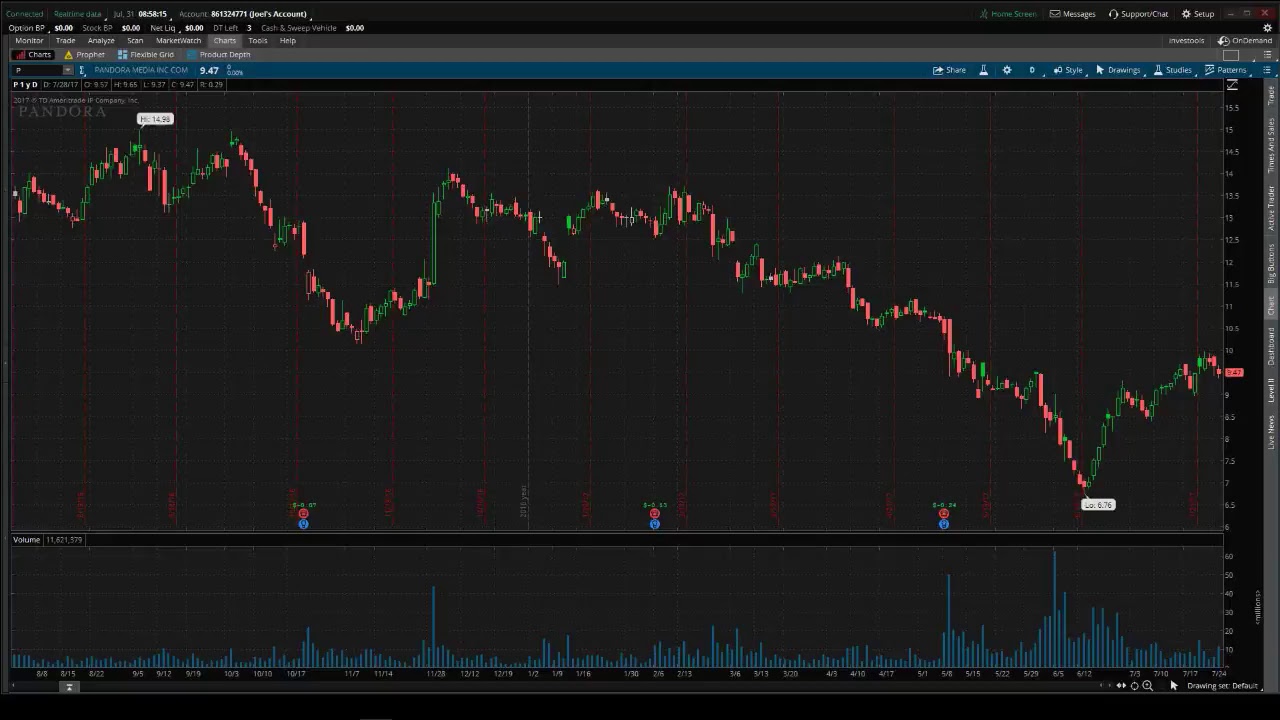The width and height of the screenshot is (1280, 720).
Task: Go to the Scan tab
Action: pos(135,41)
